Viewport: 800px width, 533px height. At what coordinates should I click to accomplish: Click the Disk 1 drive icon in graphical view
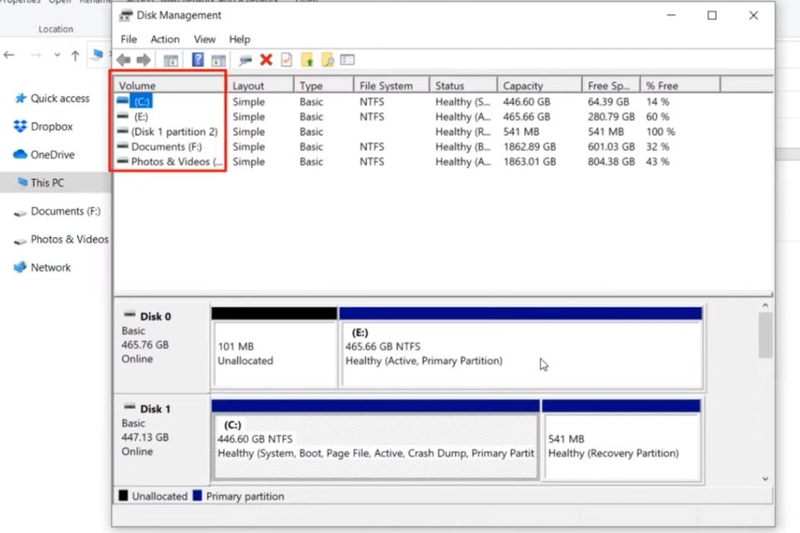[x=130, y=407]
